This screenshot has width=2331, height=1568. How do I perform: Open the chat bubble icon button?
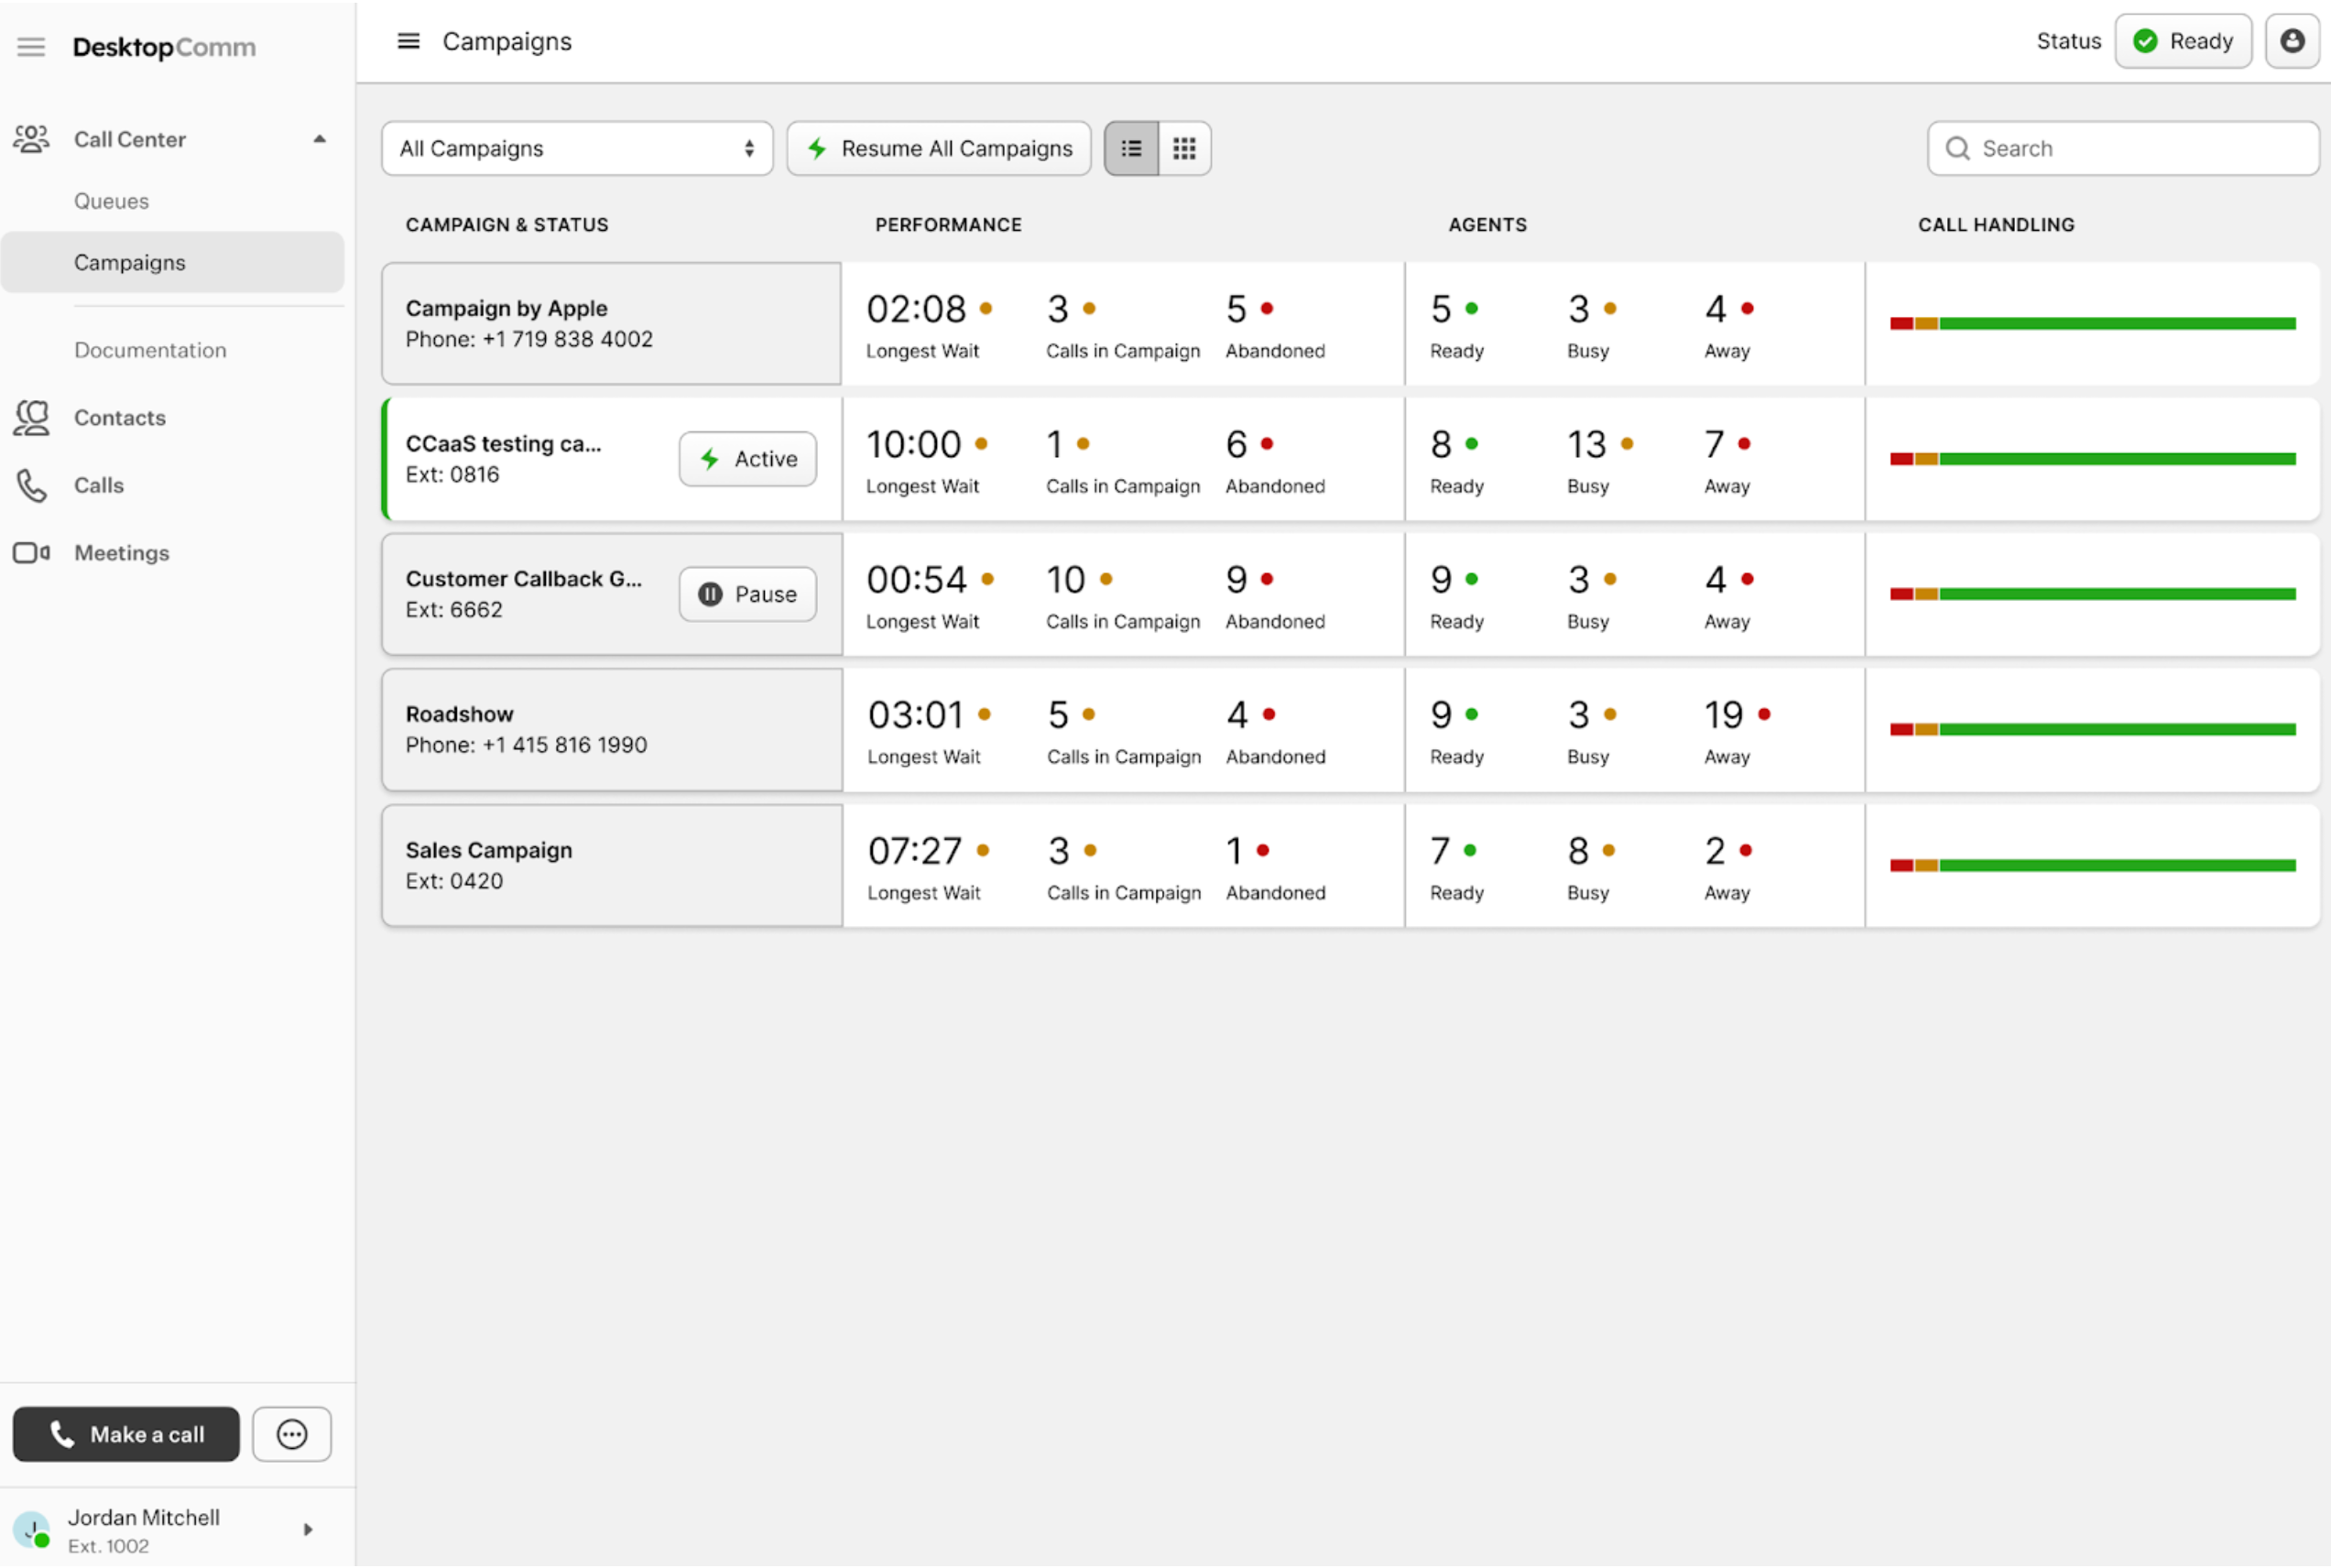291,1435
